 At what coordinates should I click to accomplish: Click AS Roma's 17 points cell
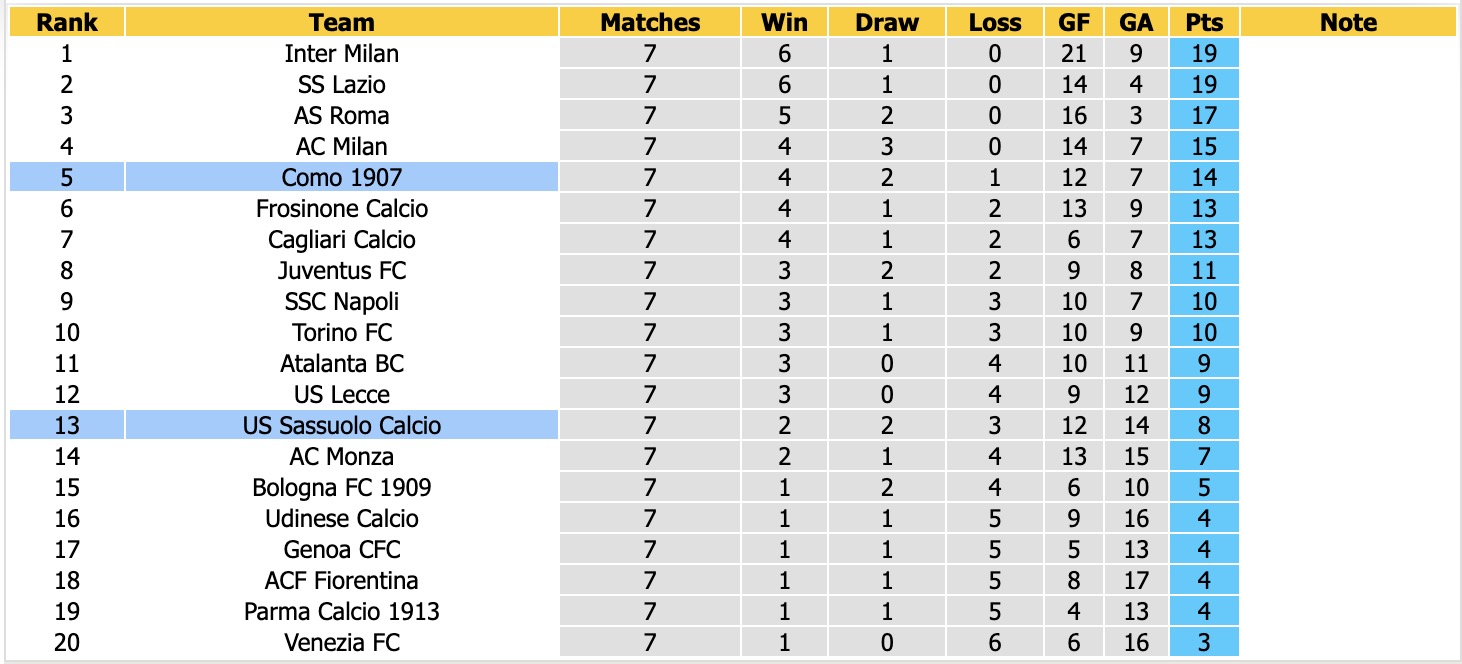pyautogui.click(x=1204, y=115)
